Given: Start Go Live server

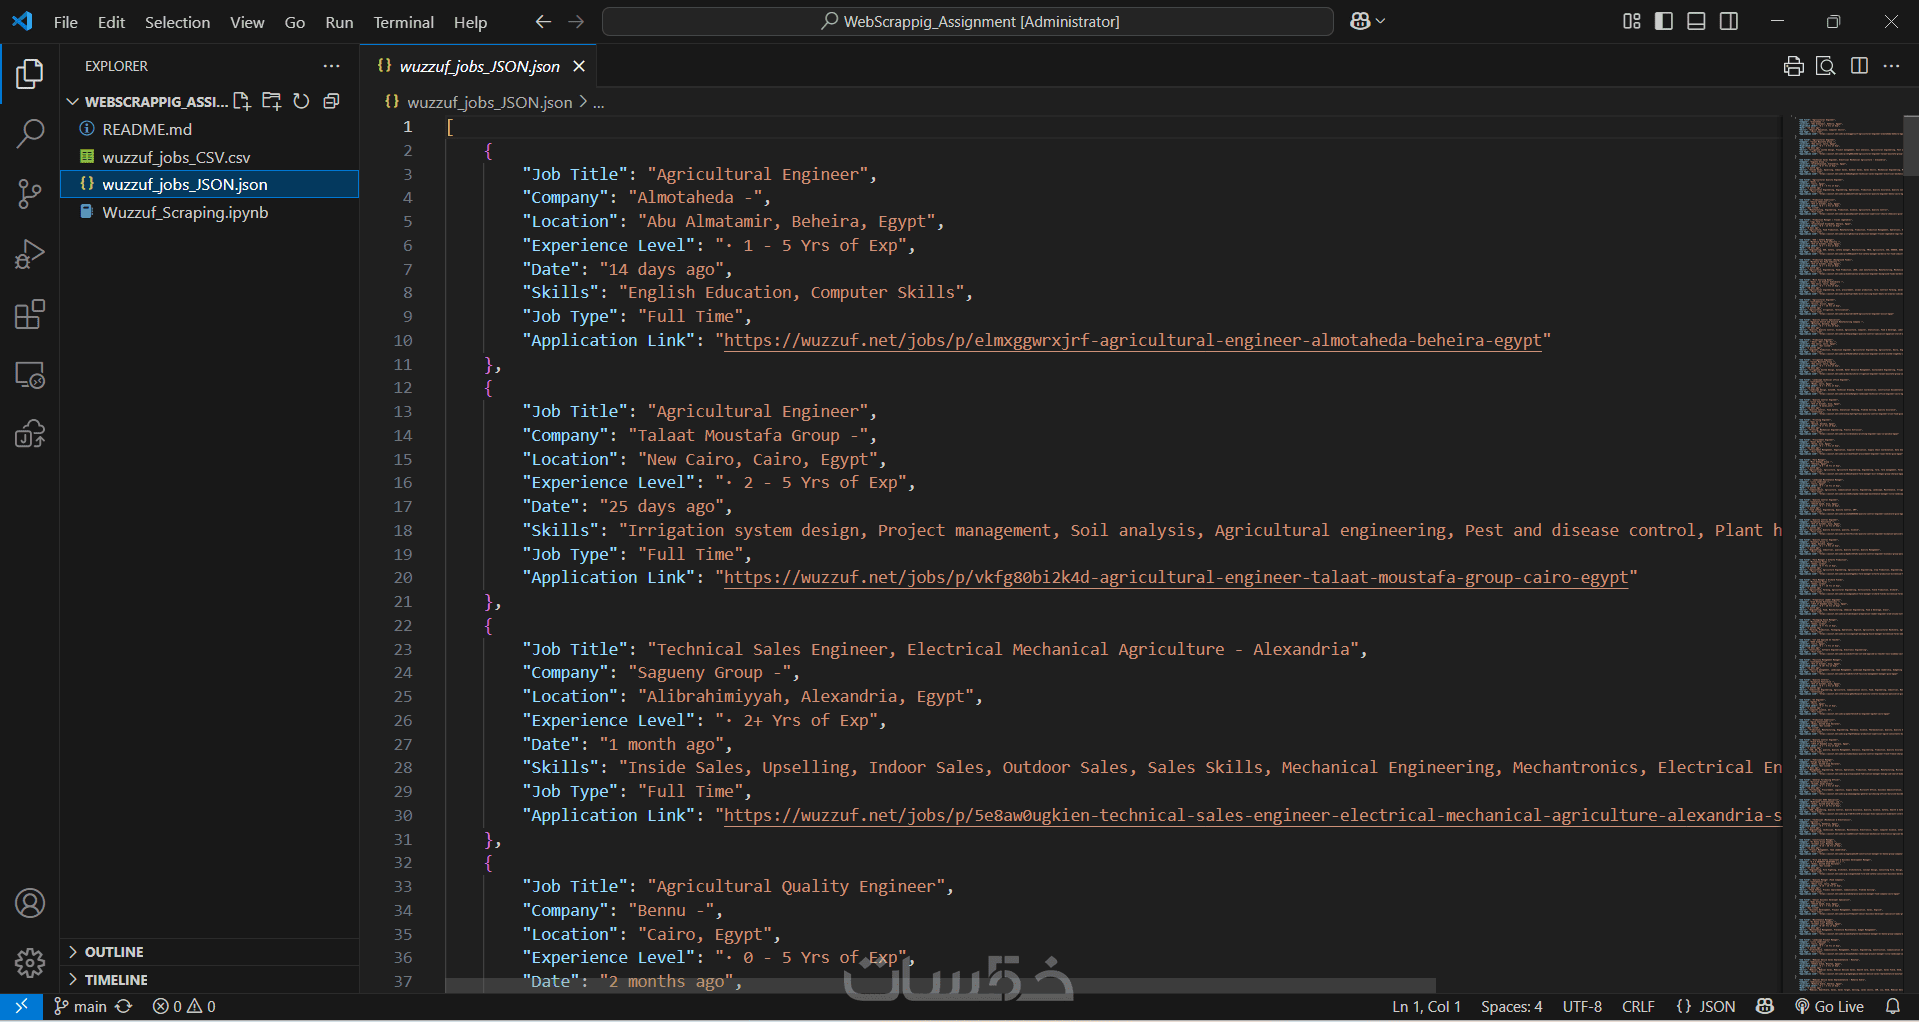Looking at the screenshot, I should click(1830, 1007).
